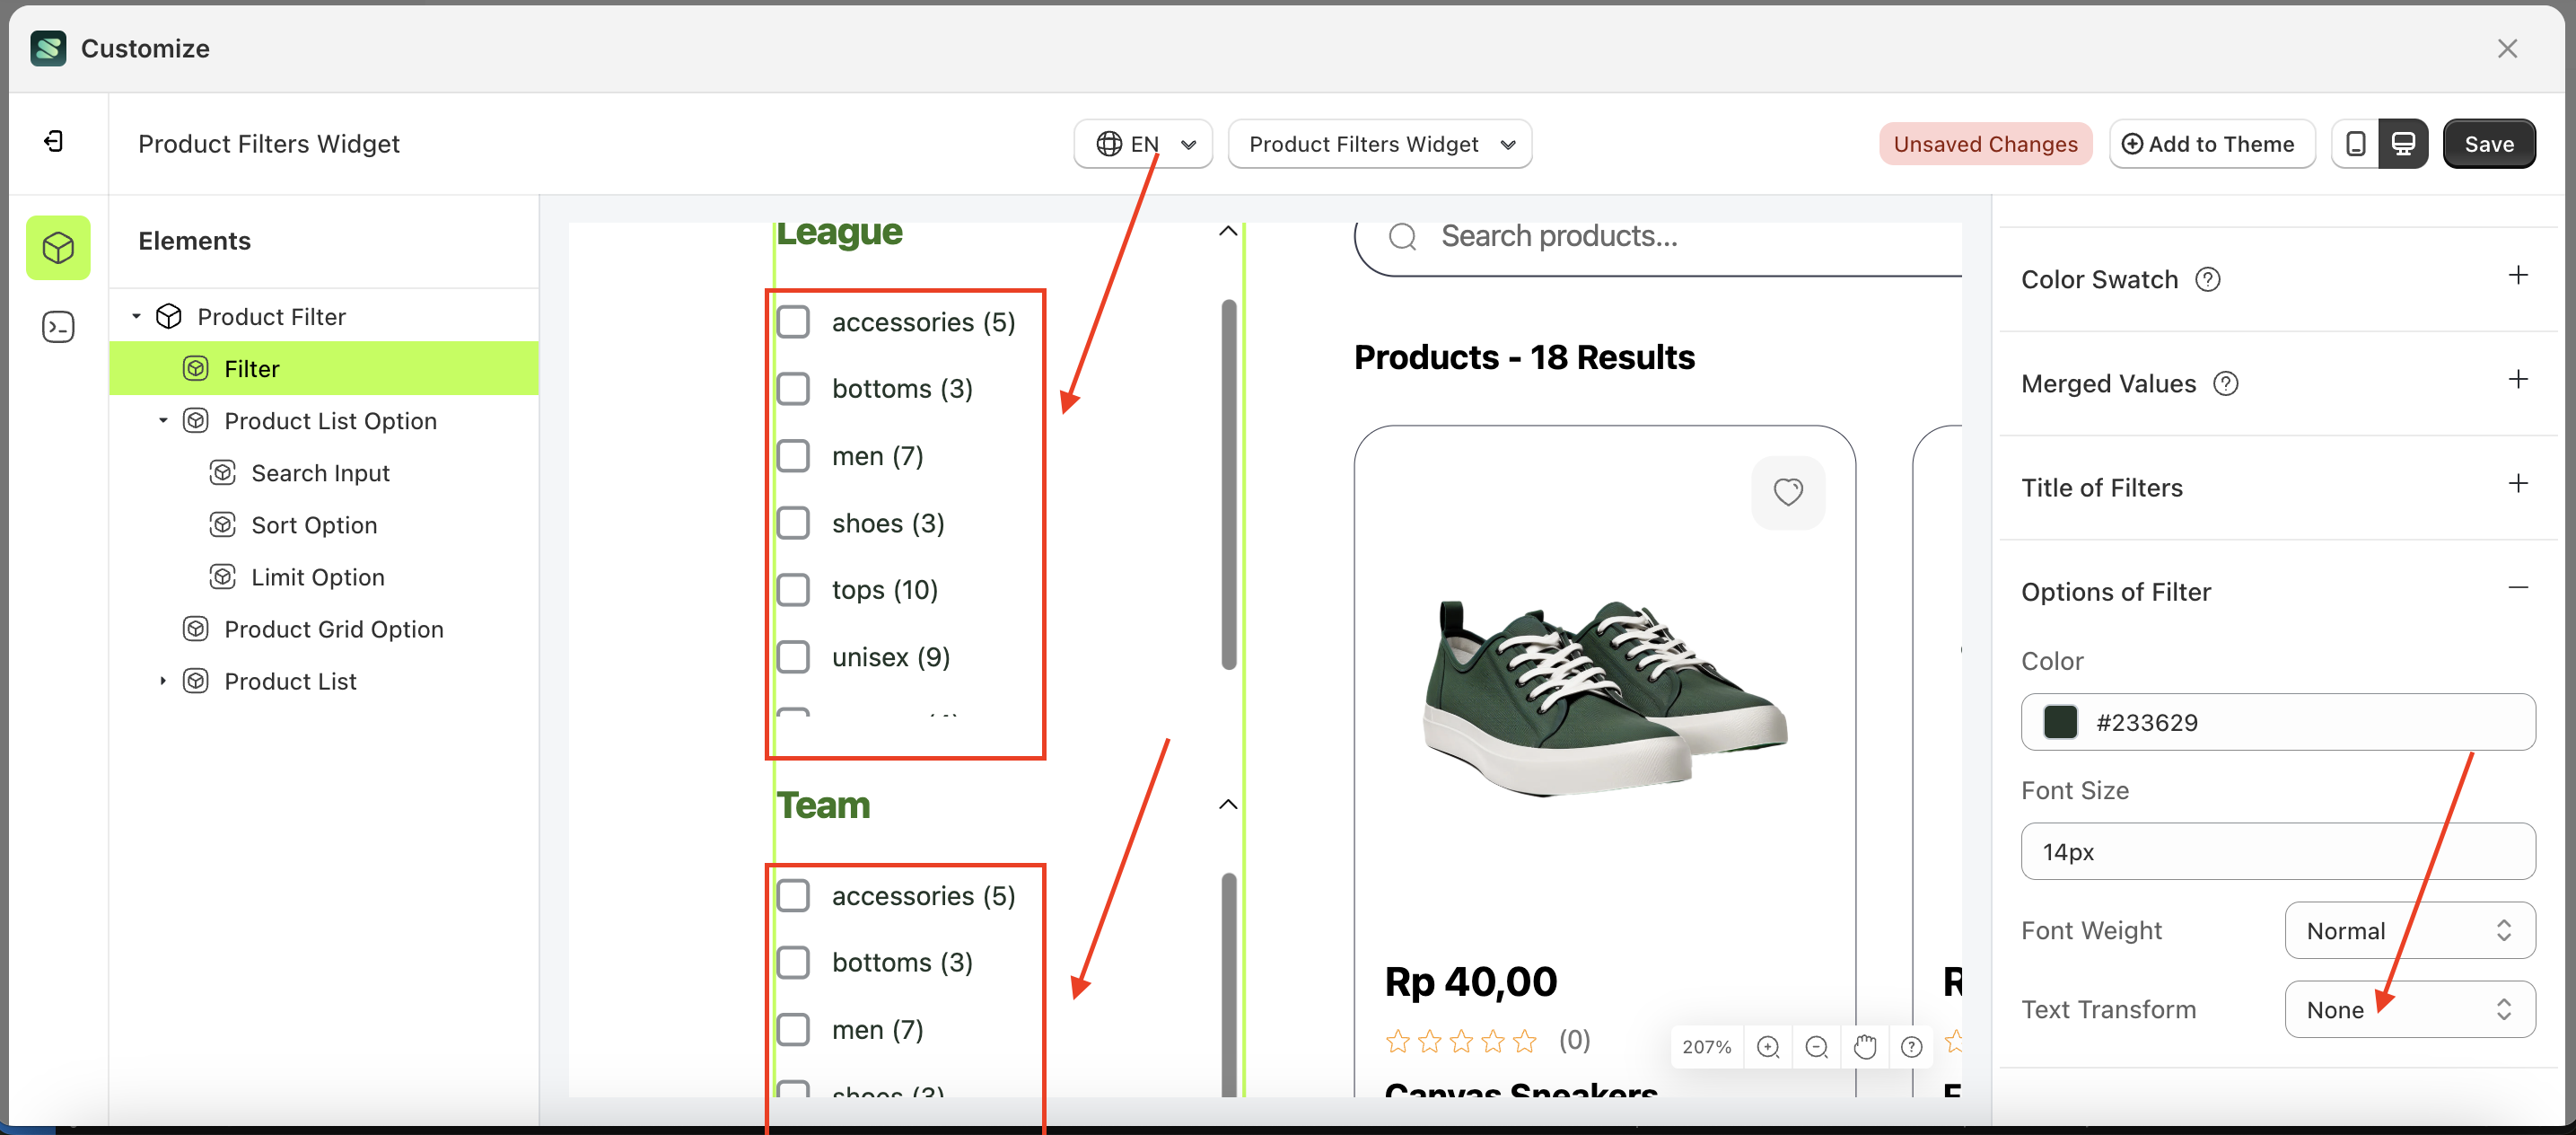The height and width of the screenshot is (1135, 2576).
Task: Click the Add to Theme button
Action: (x=2210, y=144)
